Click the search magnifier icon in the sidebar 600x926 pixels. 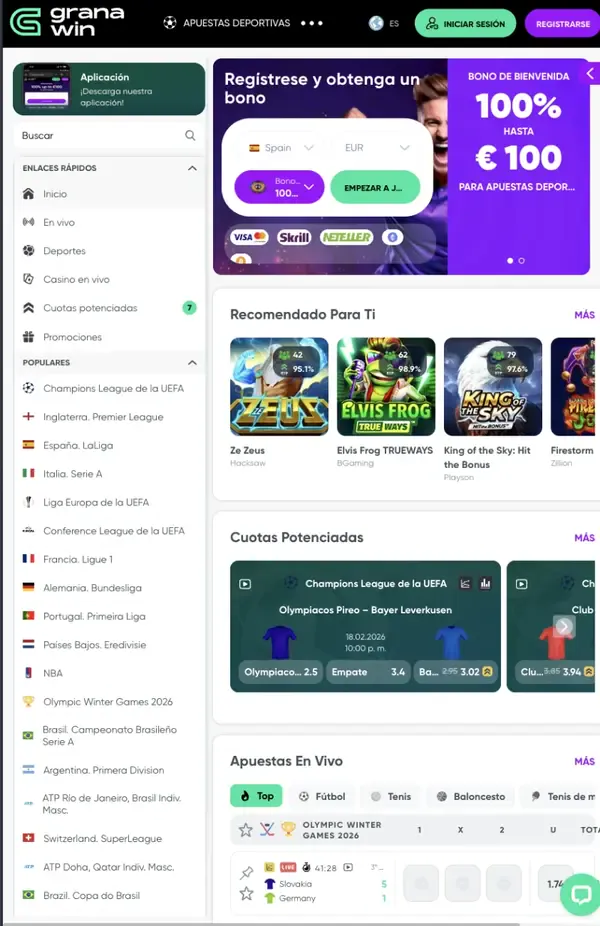tap(190, 135)
